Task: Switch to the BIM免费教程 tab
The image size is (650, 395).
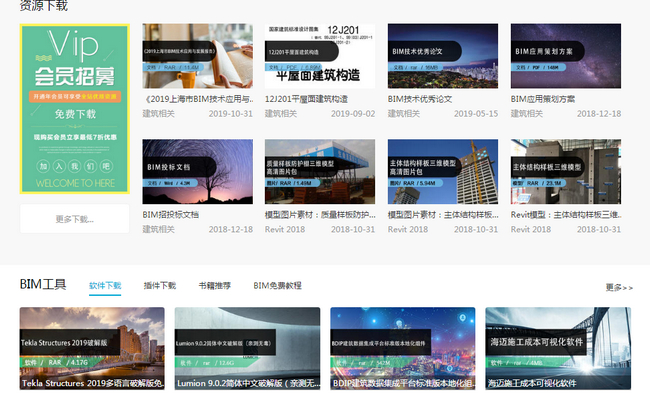Action: (x=277, y=286)
